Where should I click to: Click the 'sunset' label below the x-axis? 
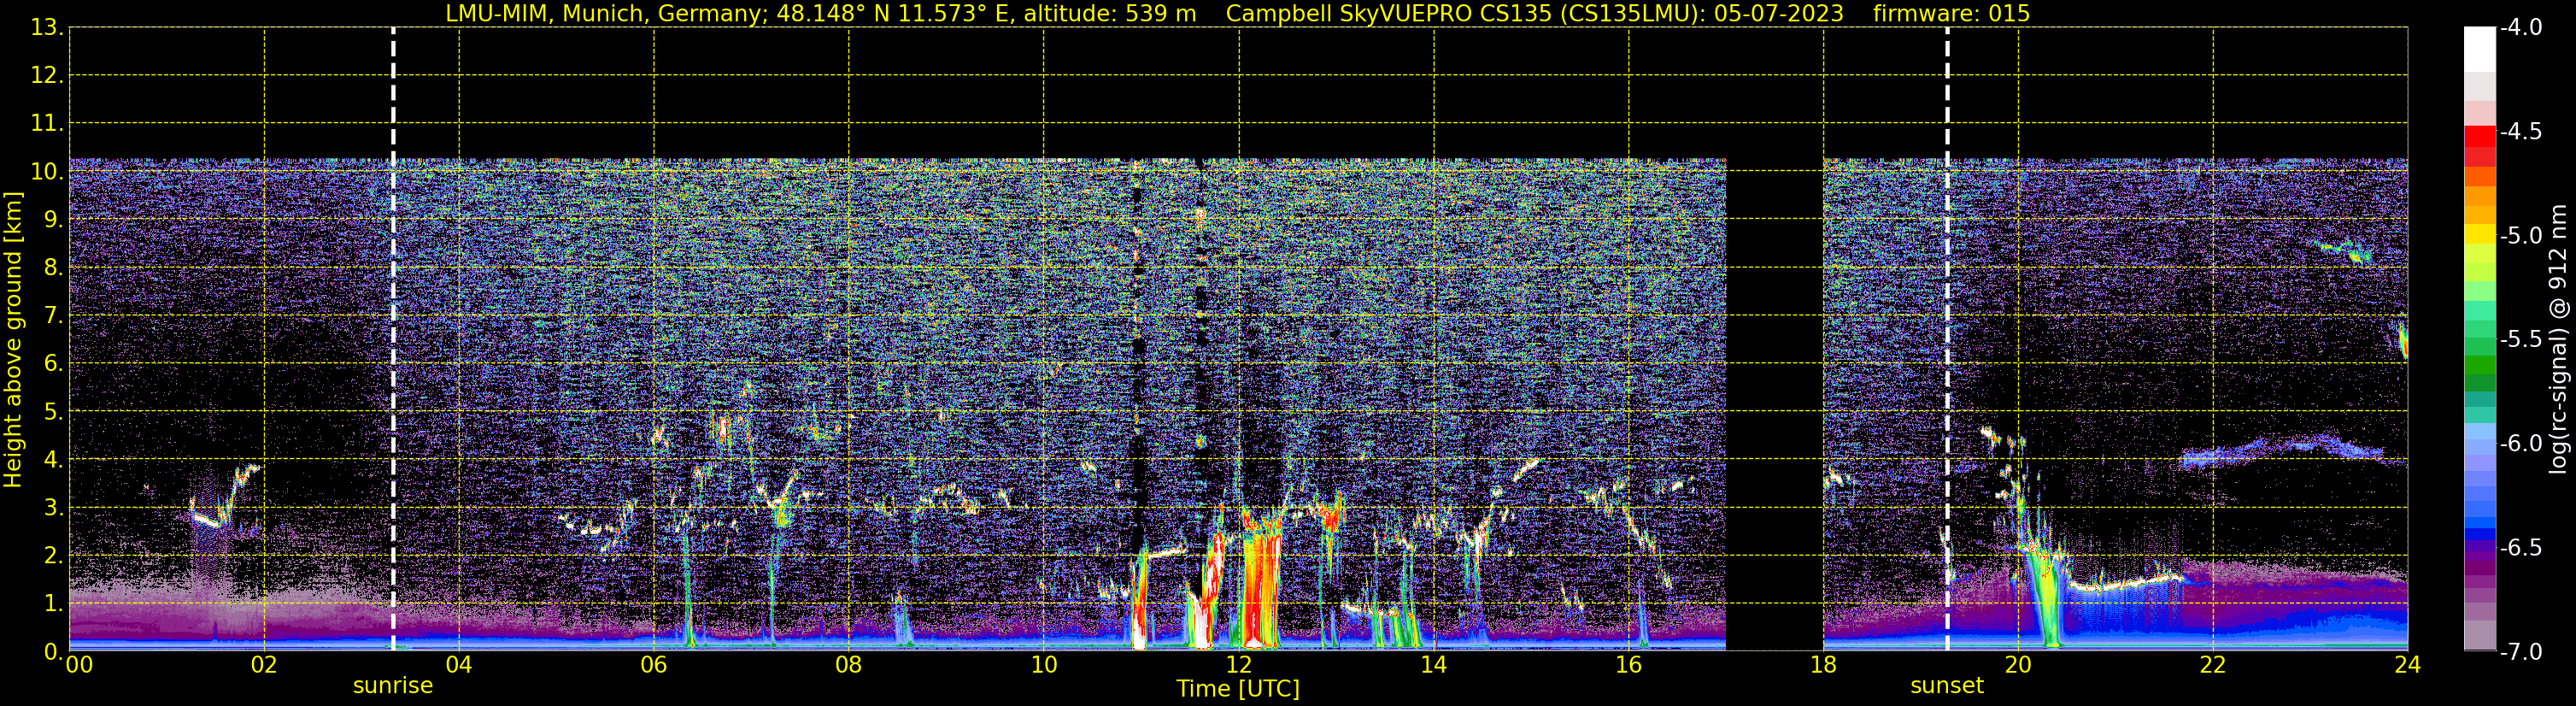click(1947, 686)
